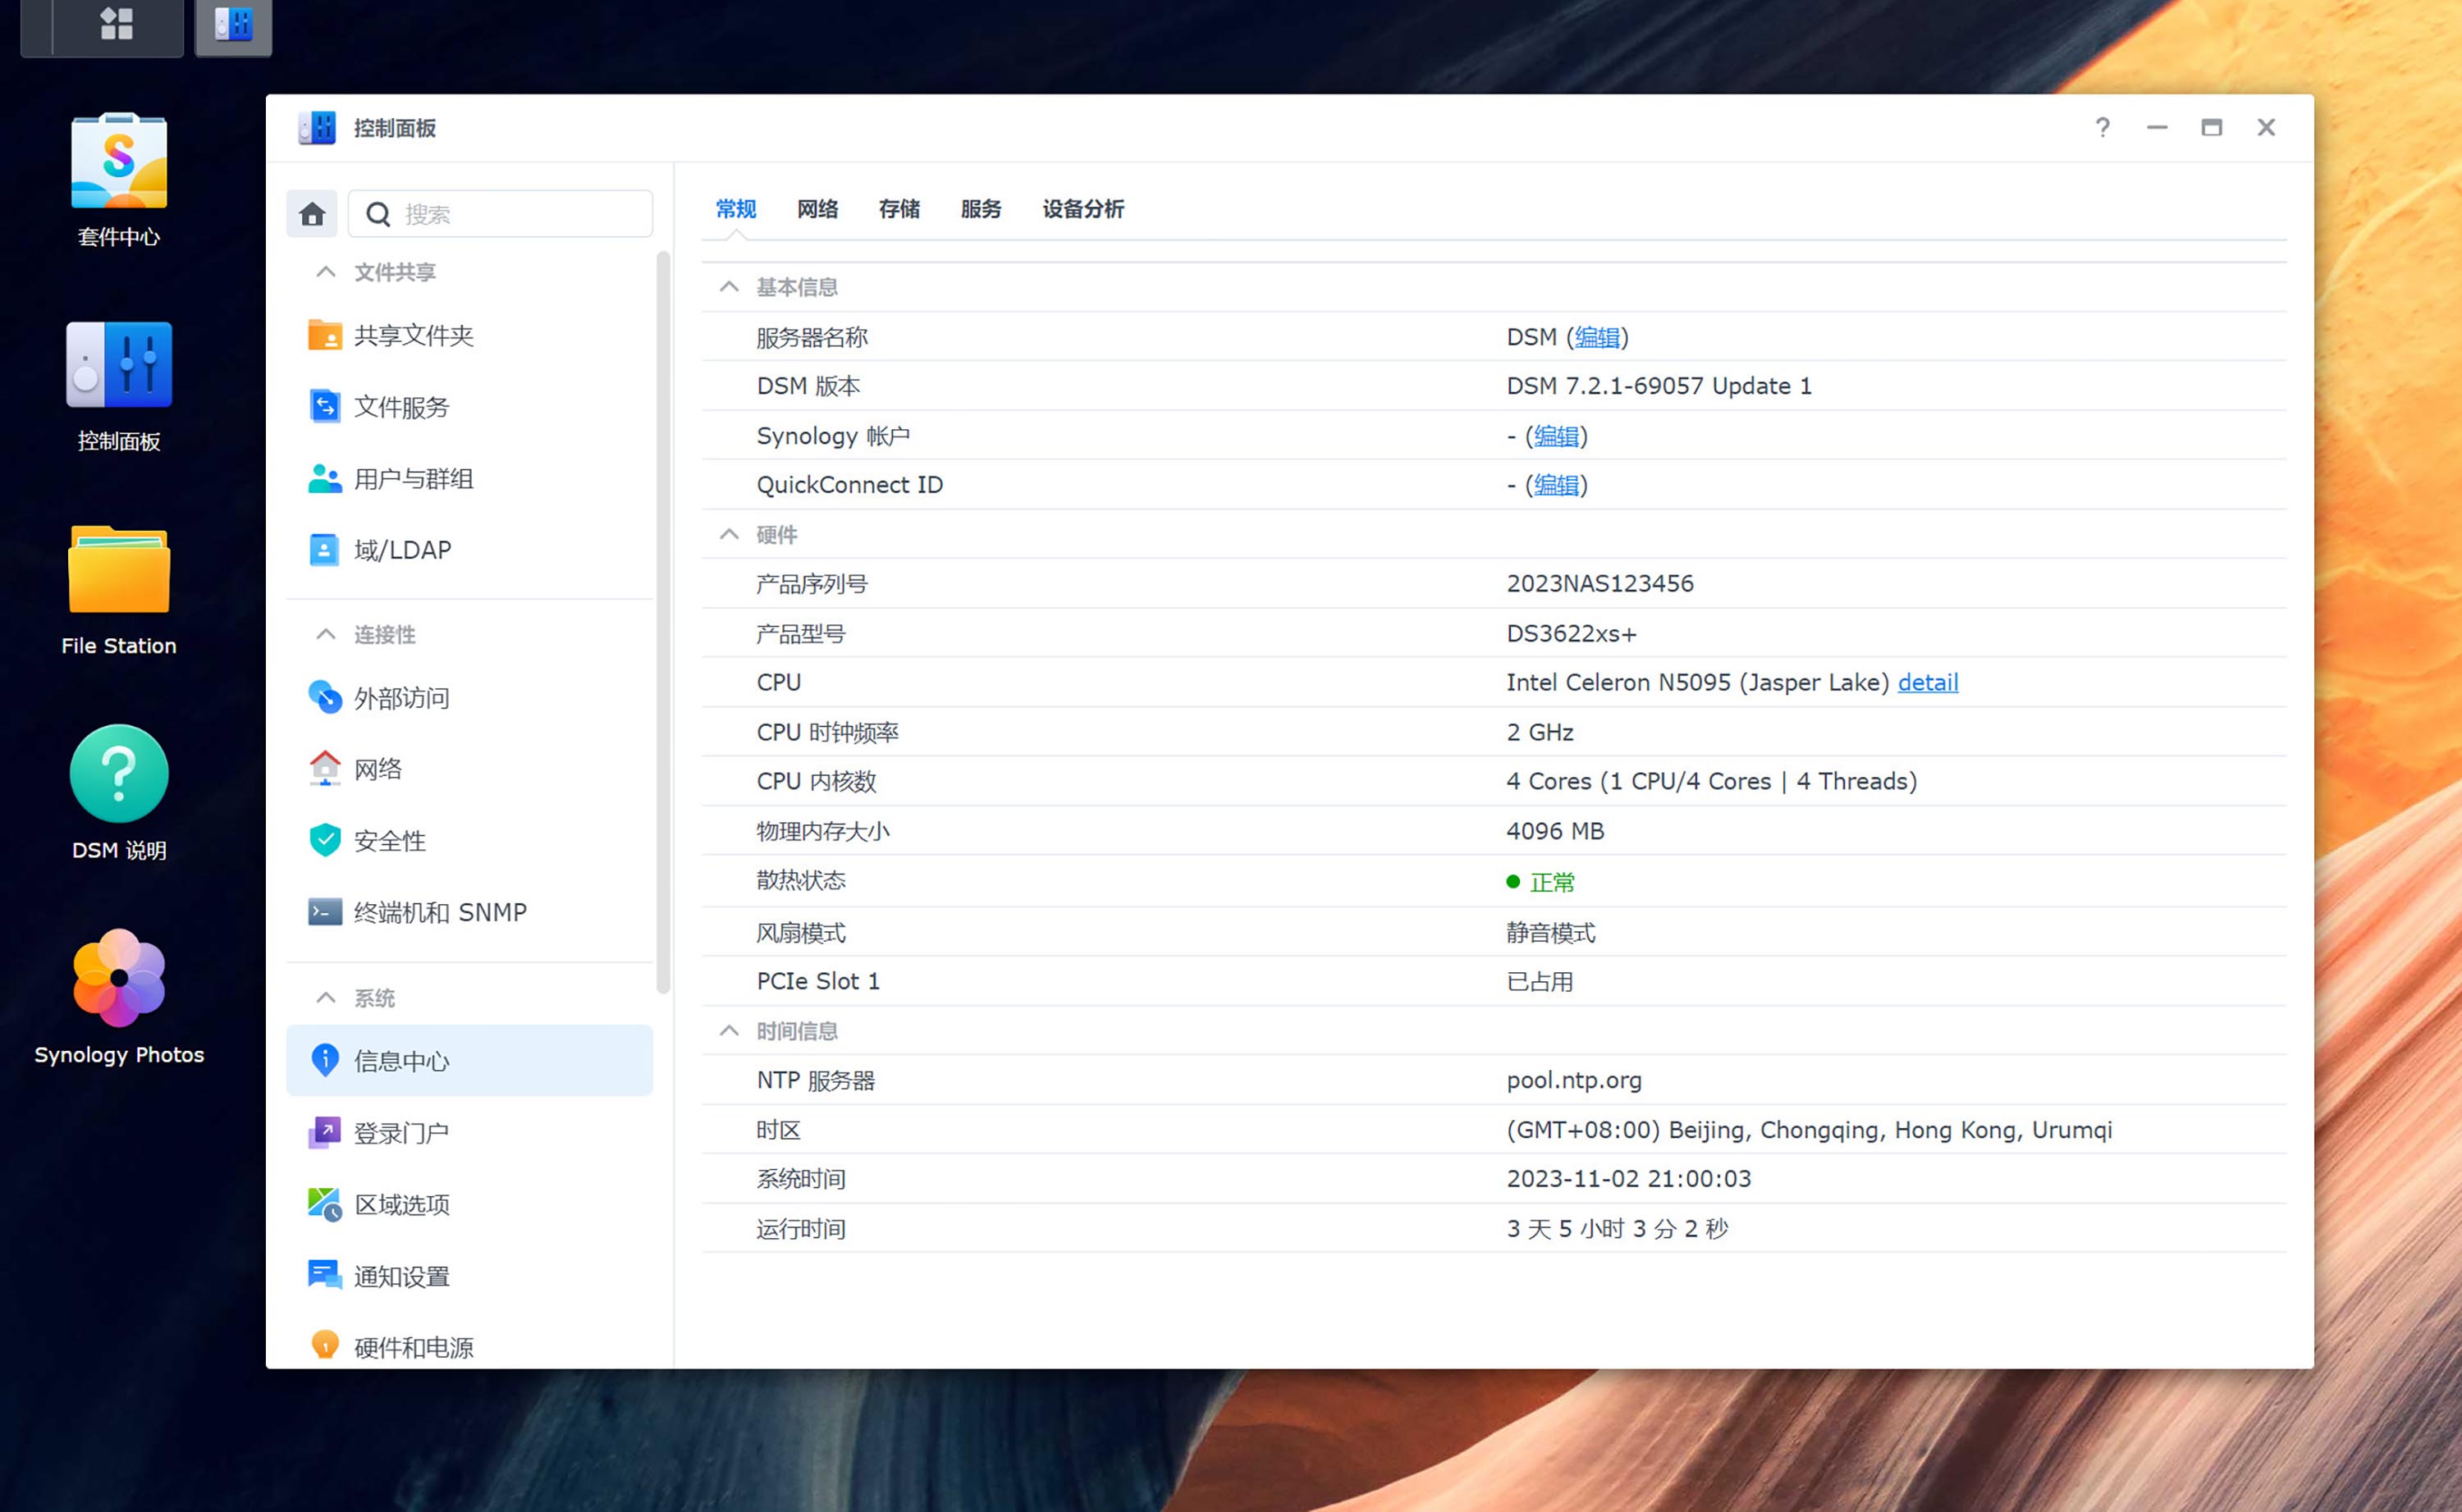Click the uptime value 3 天 5 小时

click(1617, 1229)
